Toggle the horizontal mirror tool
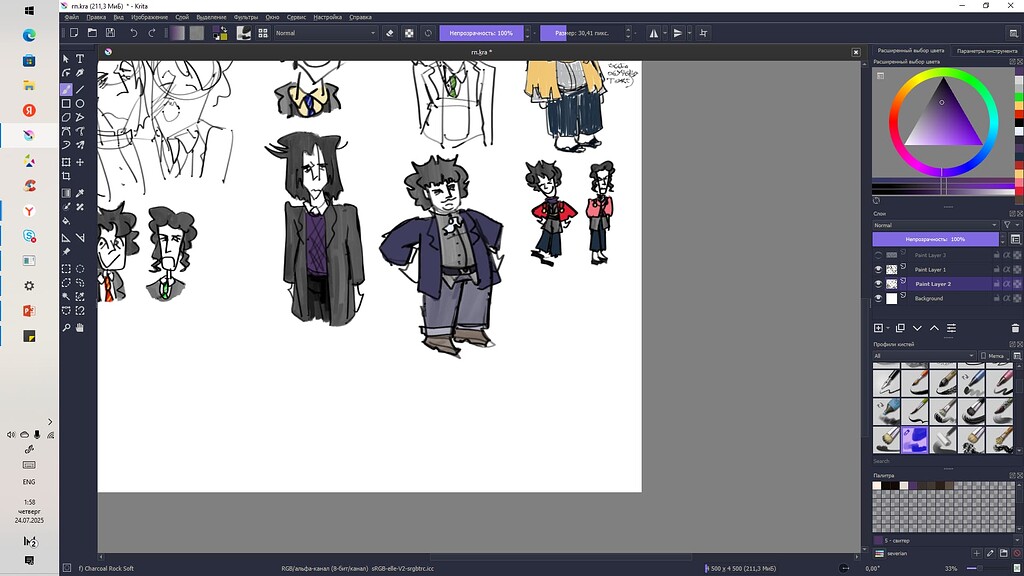The width and height of the screenshot is (1024, 576). coord(653,33)
